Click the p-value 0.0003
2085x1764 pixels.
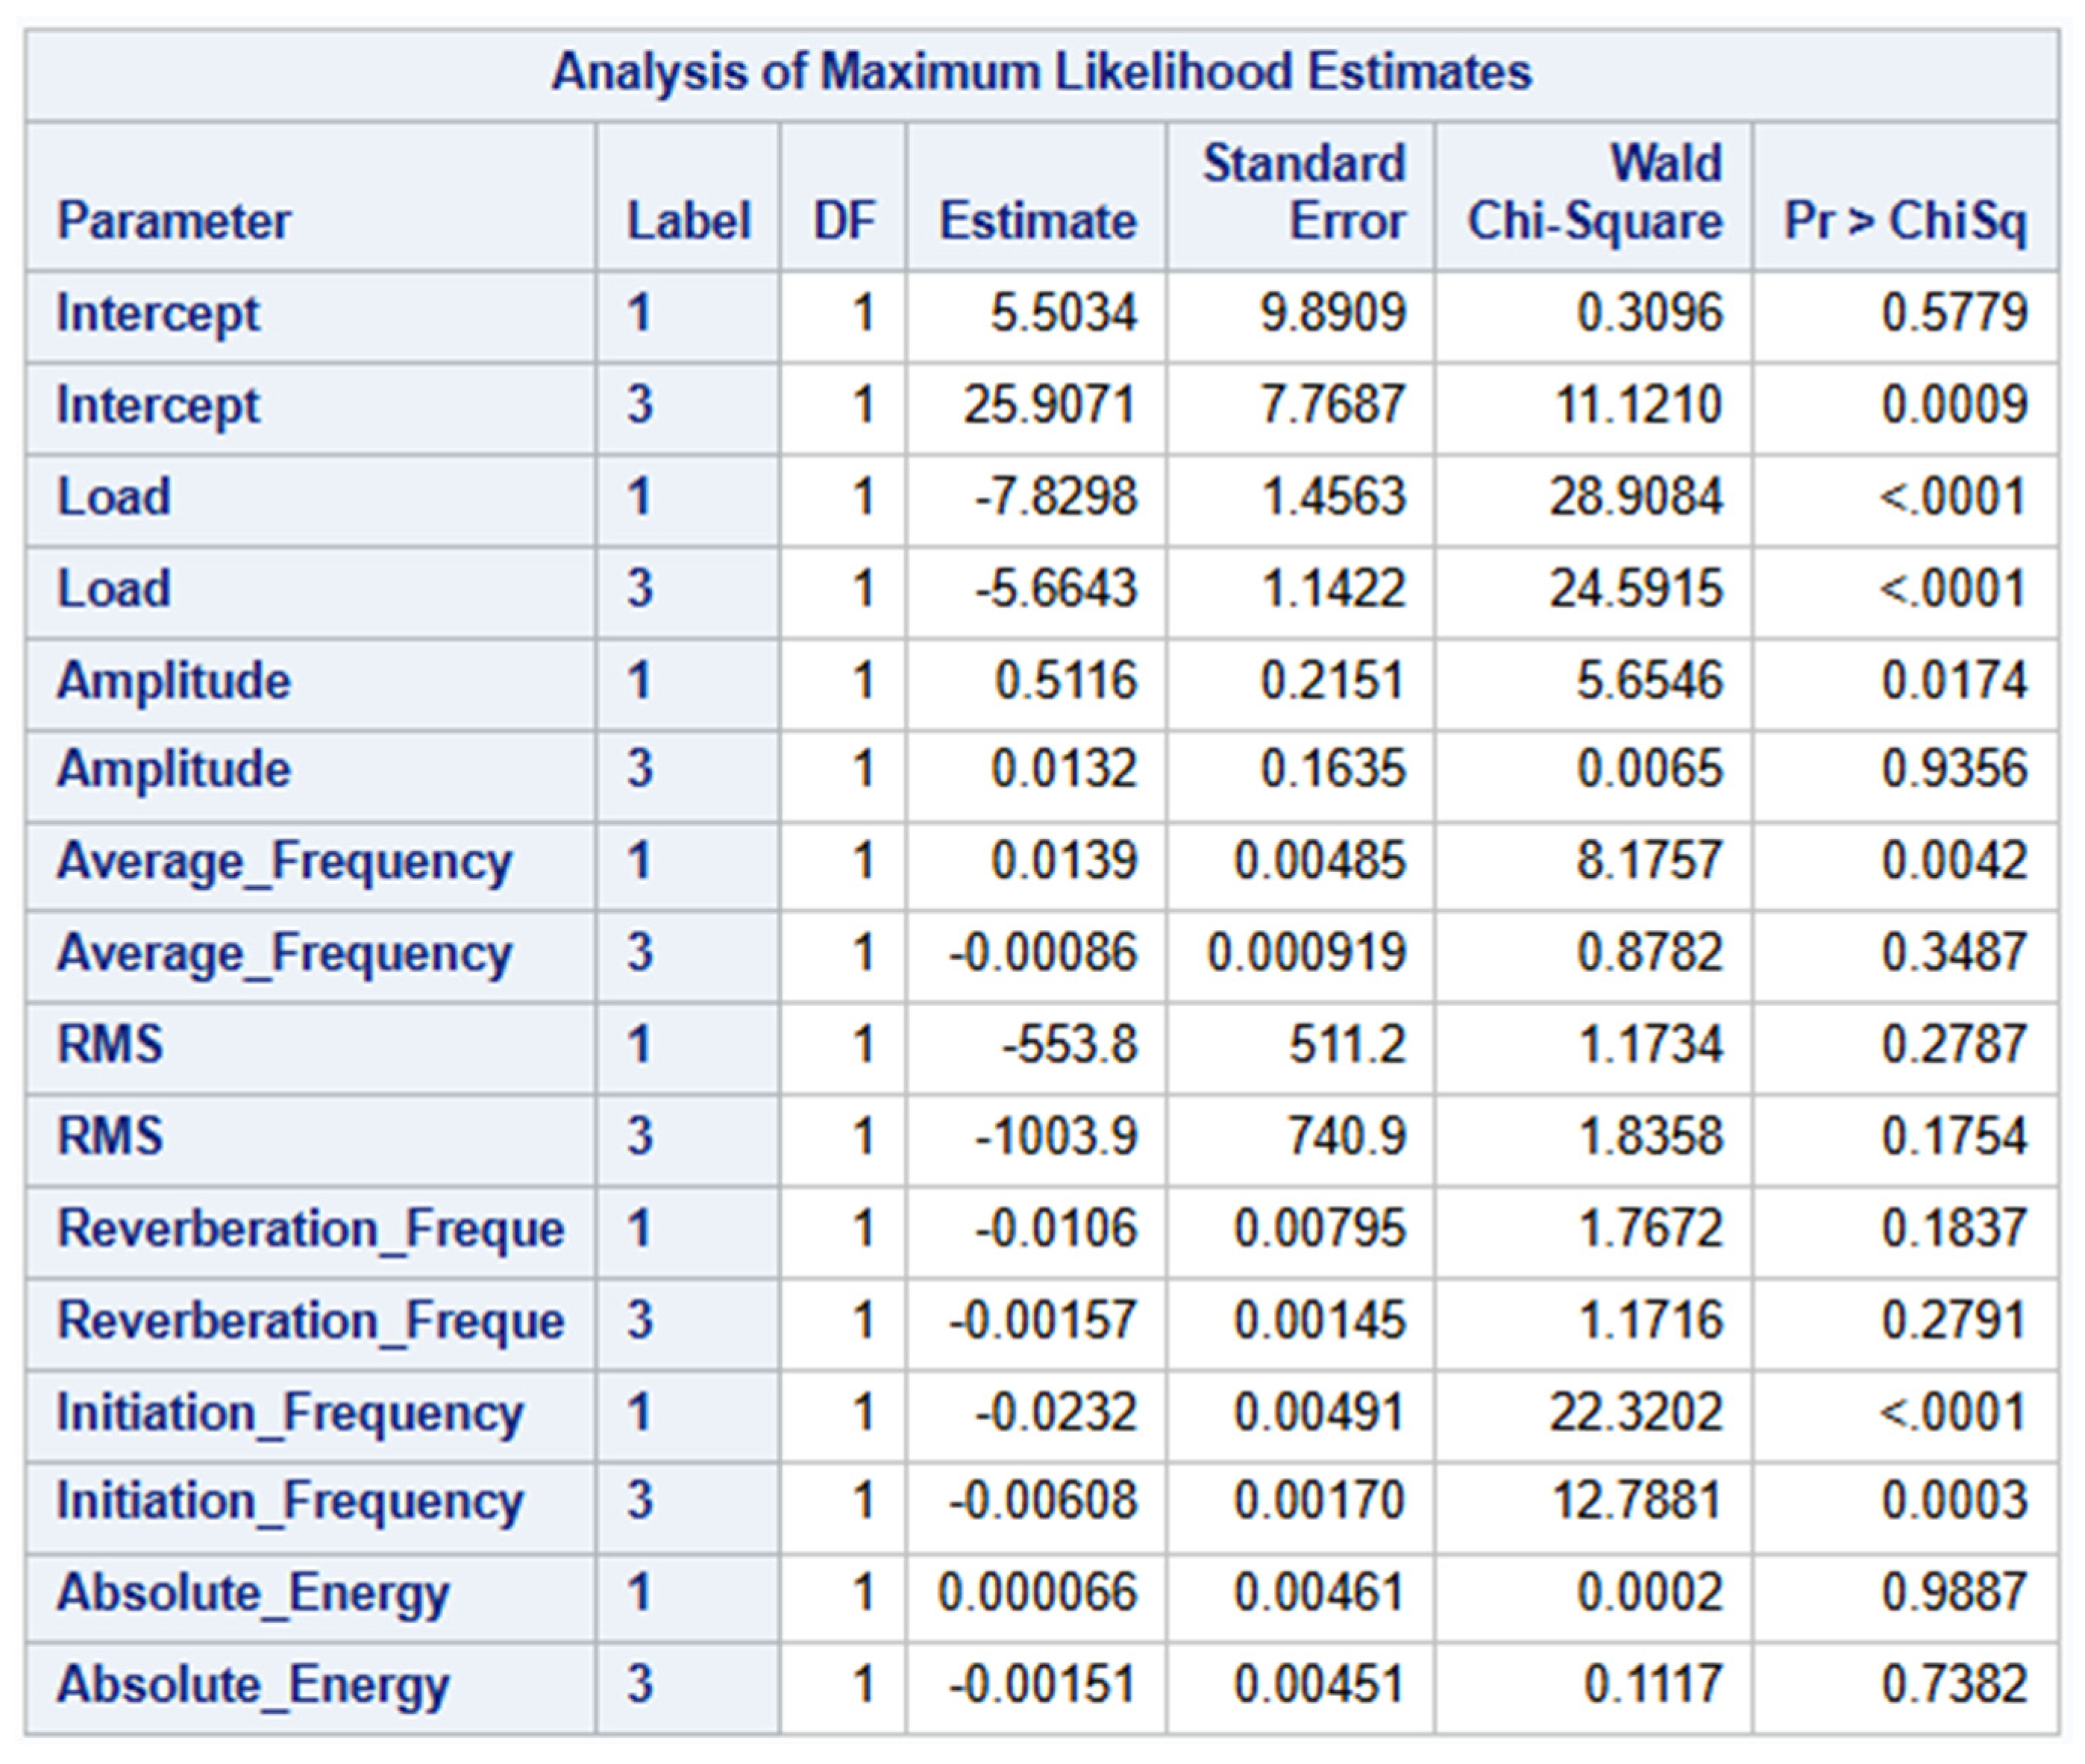click(x=1954, y=1502)
